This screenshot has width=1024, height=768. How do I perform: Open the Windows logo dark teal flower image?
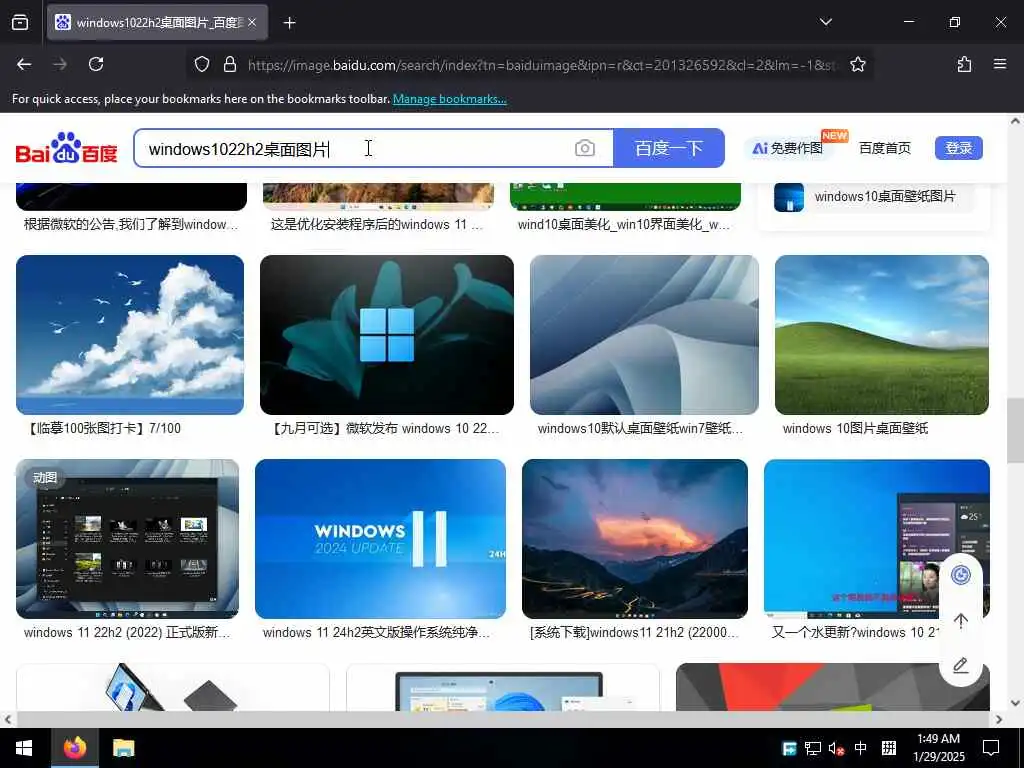(387, 334)
